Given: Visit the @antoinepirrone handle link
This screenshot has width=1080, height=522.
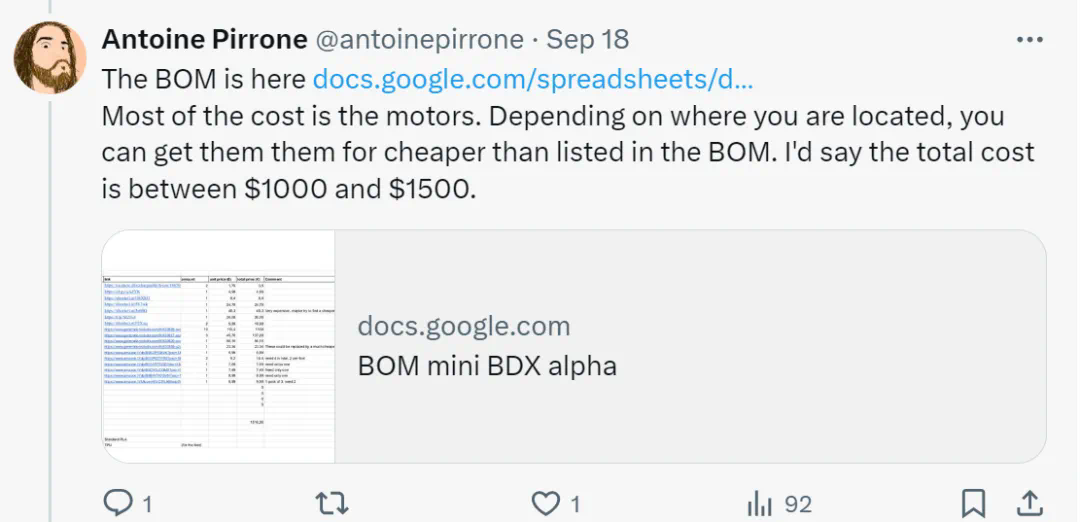Looking at the screenshot, I should 420,40.
